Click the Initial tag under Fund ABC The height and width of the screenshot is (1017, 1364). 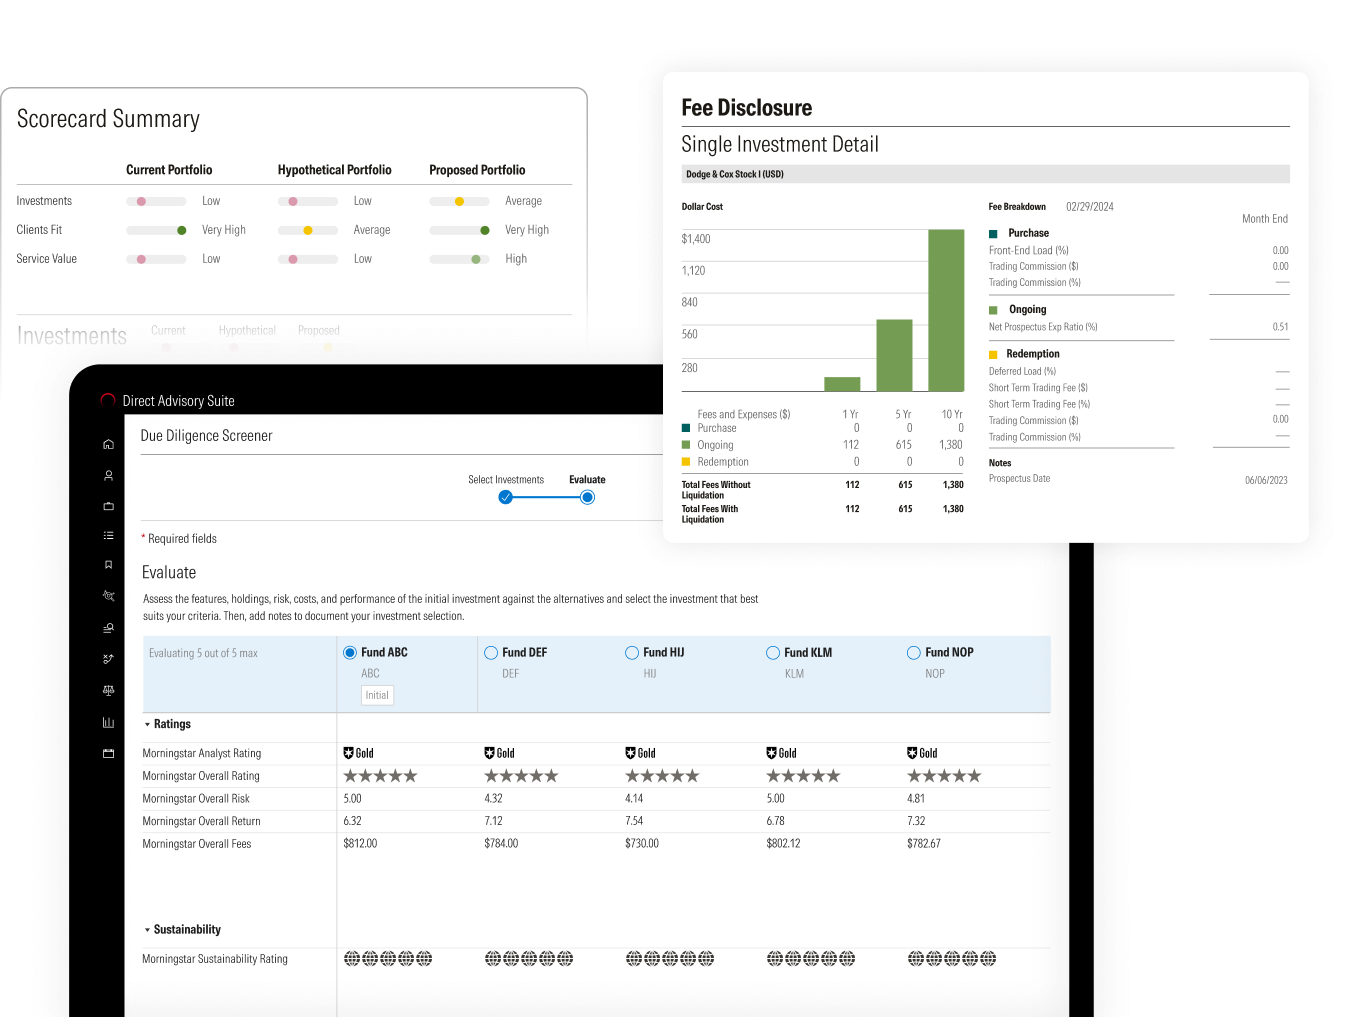(x=377, y=695)
